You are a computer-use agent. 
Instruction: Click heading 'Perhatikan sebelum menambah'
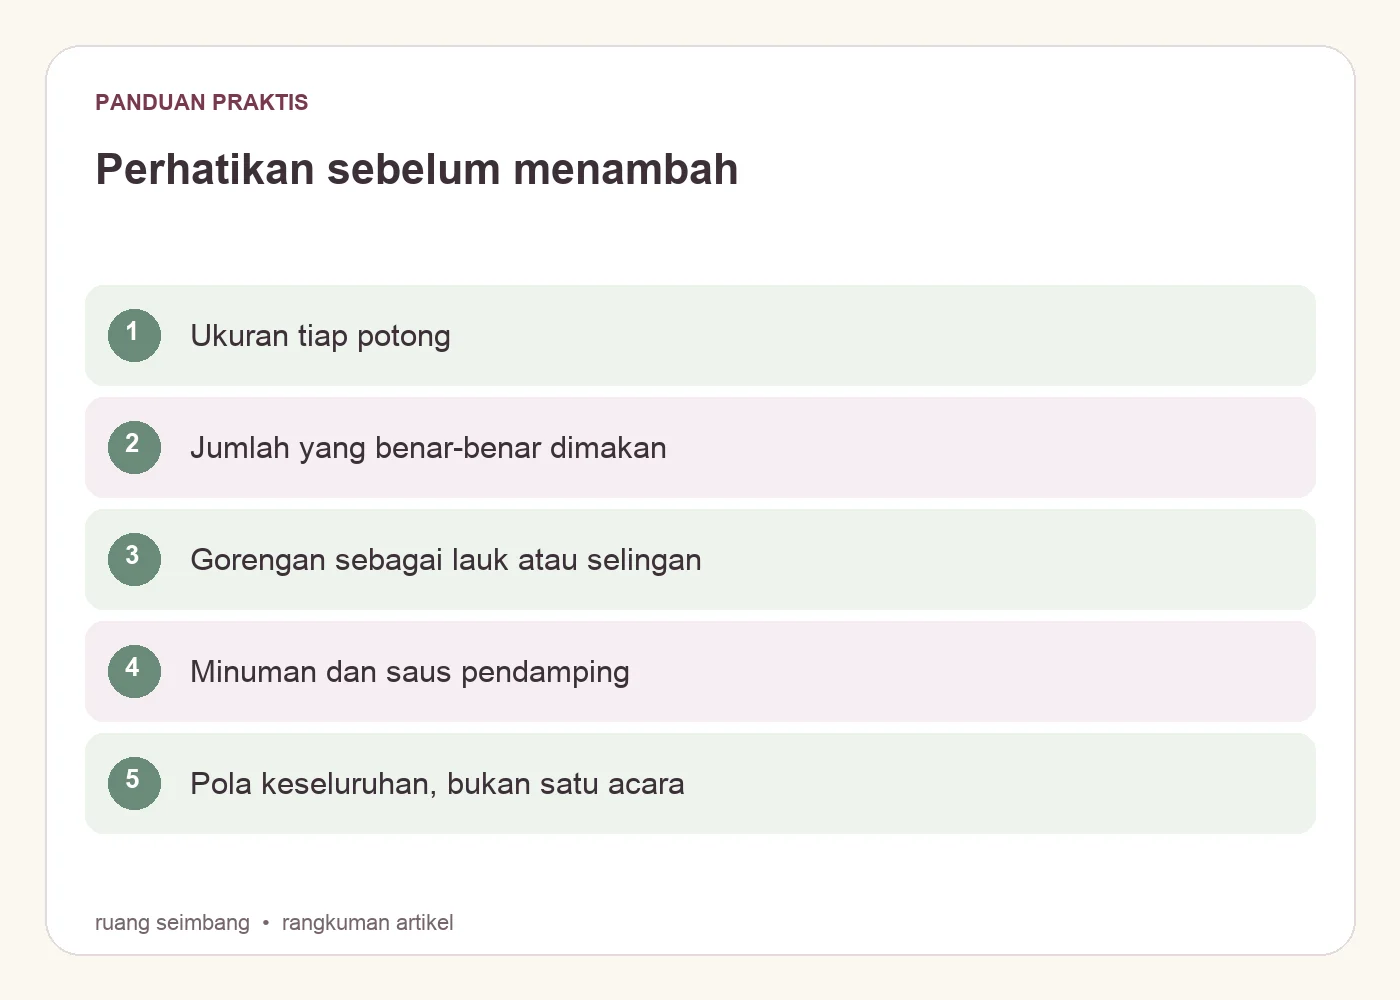coord(416,169)
